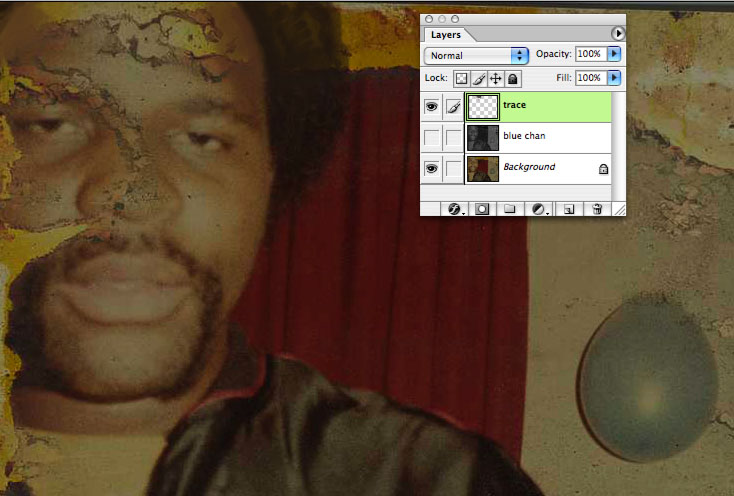Image resolution: width=734 pixels, height=496 pixels.
Task: Add a layer mask to the trace layer
Action: [482, 209]
